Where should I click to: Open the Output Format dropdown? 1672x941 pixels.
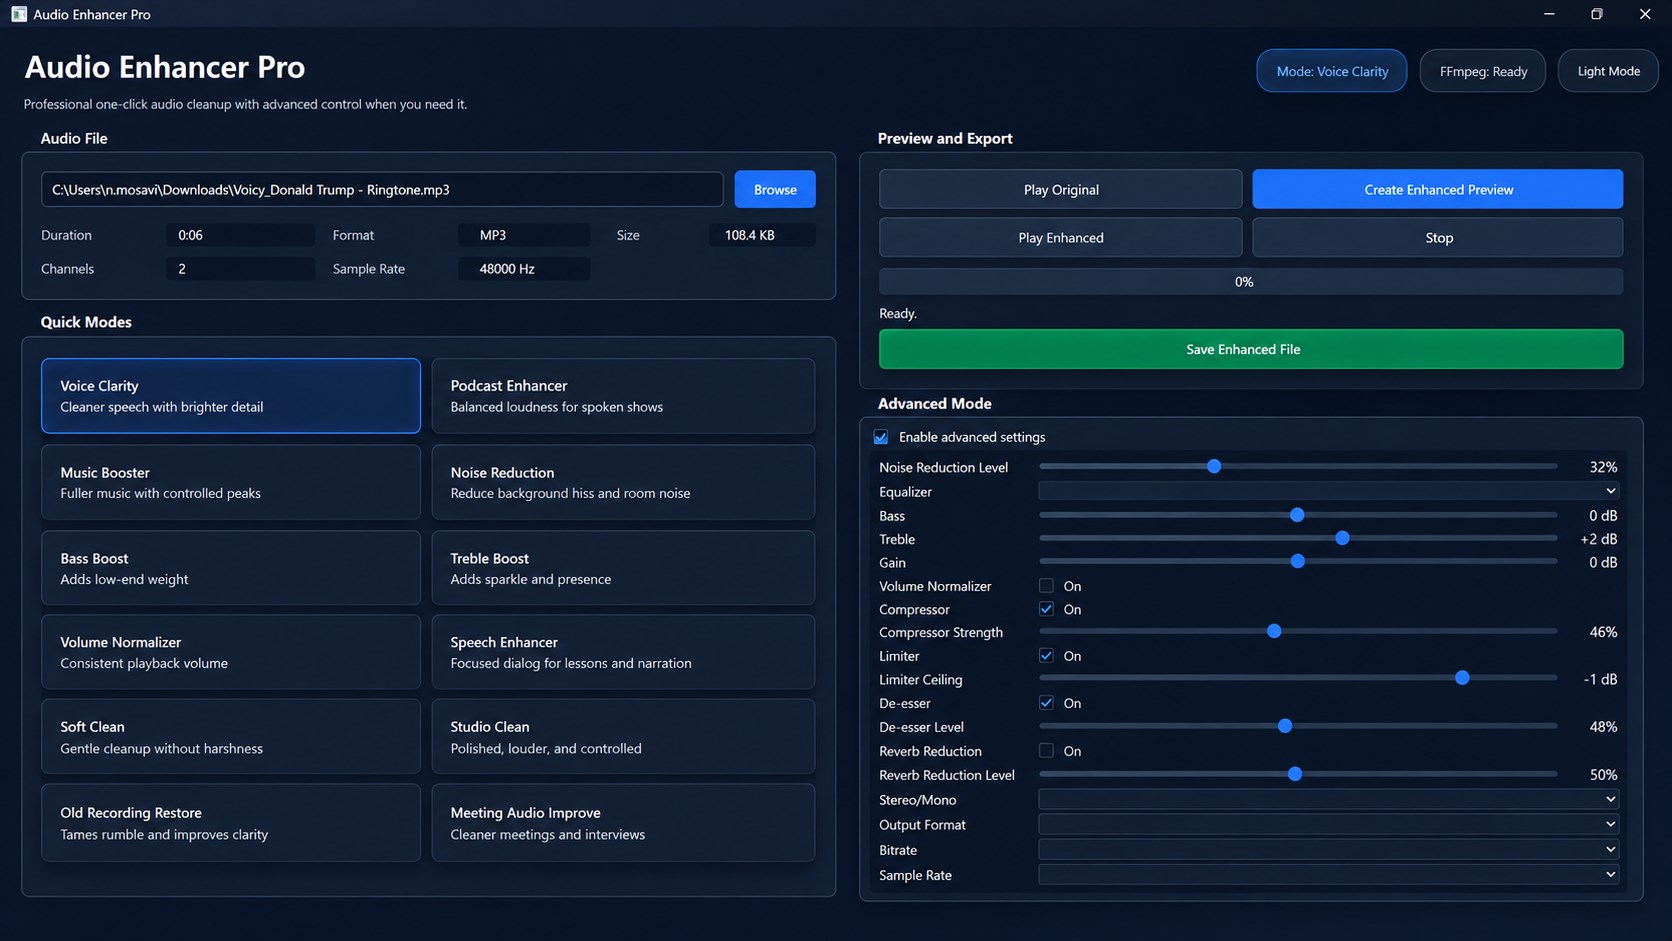[1329, 824]
